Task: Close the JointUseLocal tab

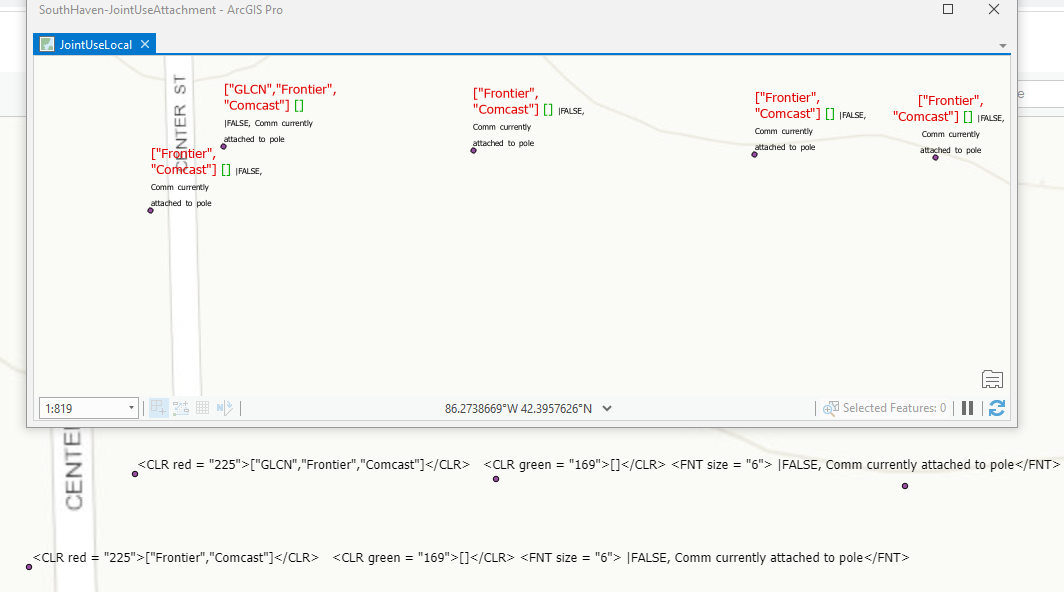Action: tap(145, 44)
